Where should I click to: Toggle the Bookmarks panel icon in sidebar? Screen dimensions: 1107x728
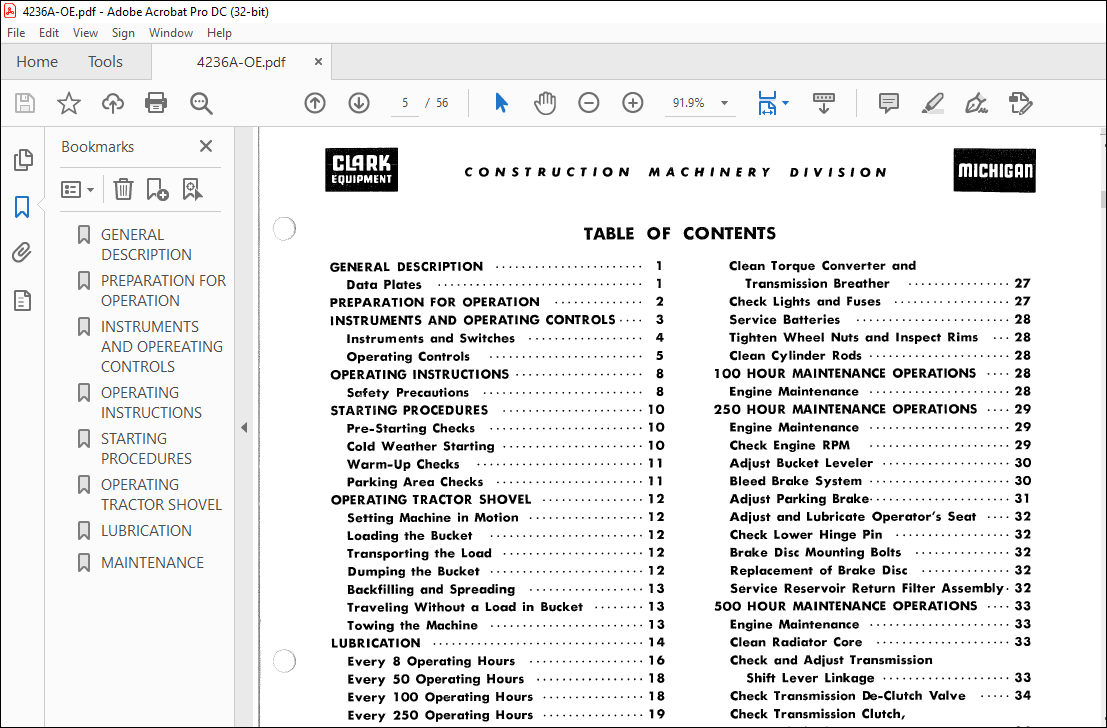tap(22, 208)
